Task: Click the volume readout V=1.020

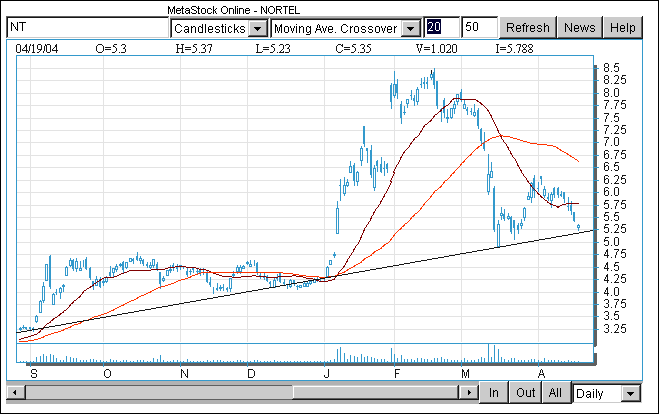Action: pyautogui.click(x=437, y=49)
